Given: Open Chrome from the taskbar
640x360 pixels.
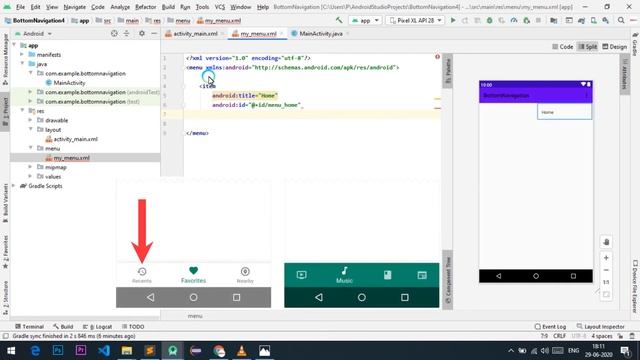Looking at the screenshot, I should click(x=219, y=351).
